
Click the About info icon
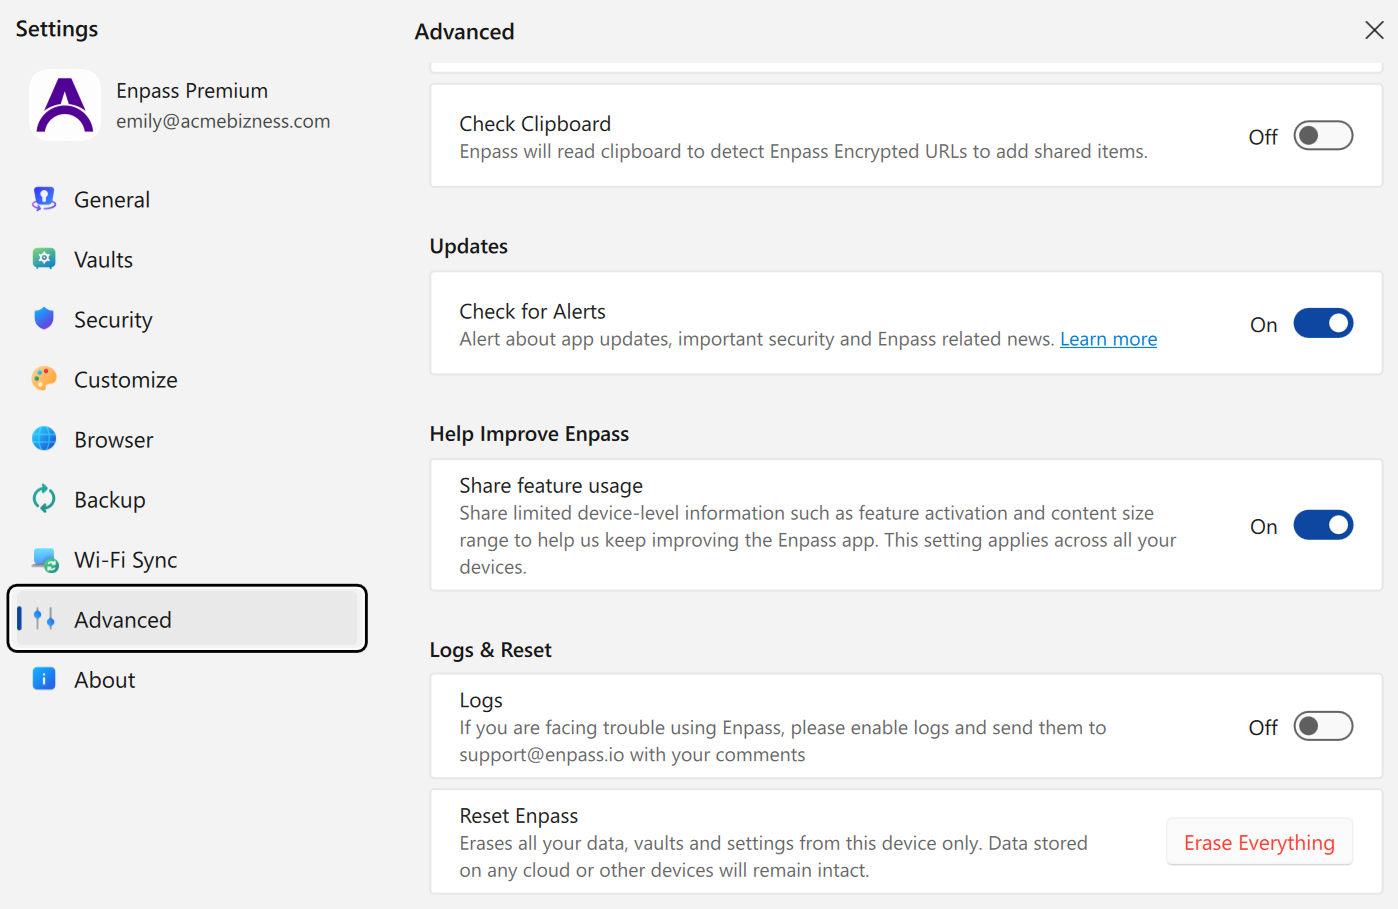point(44,679)
